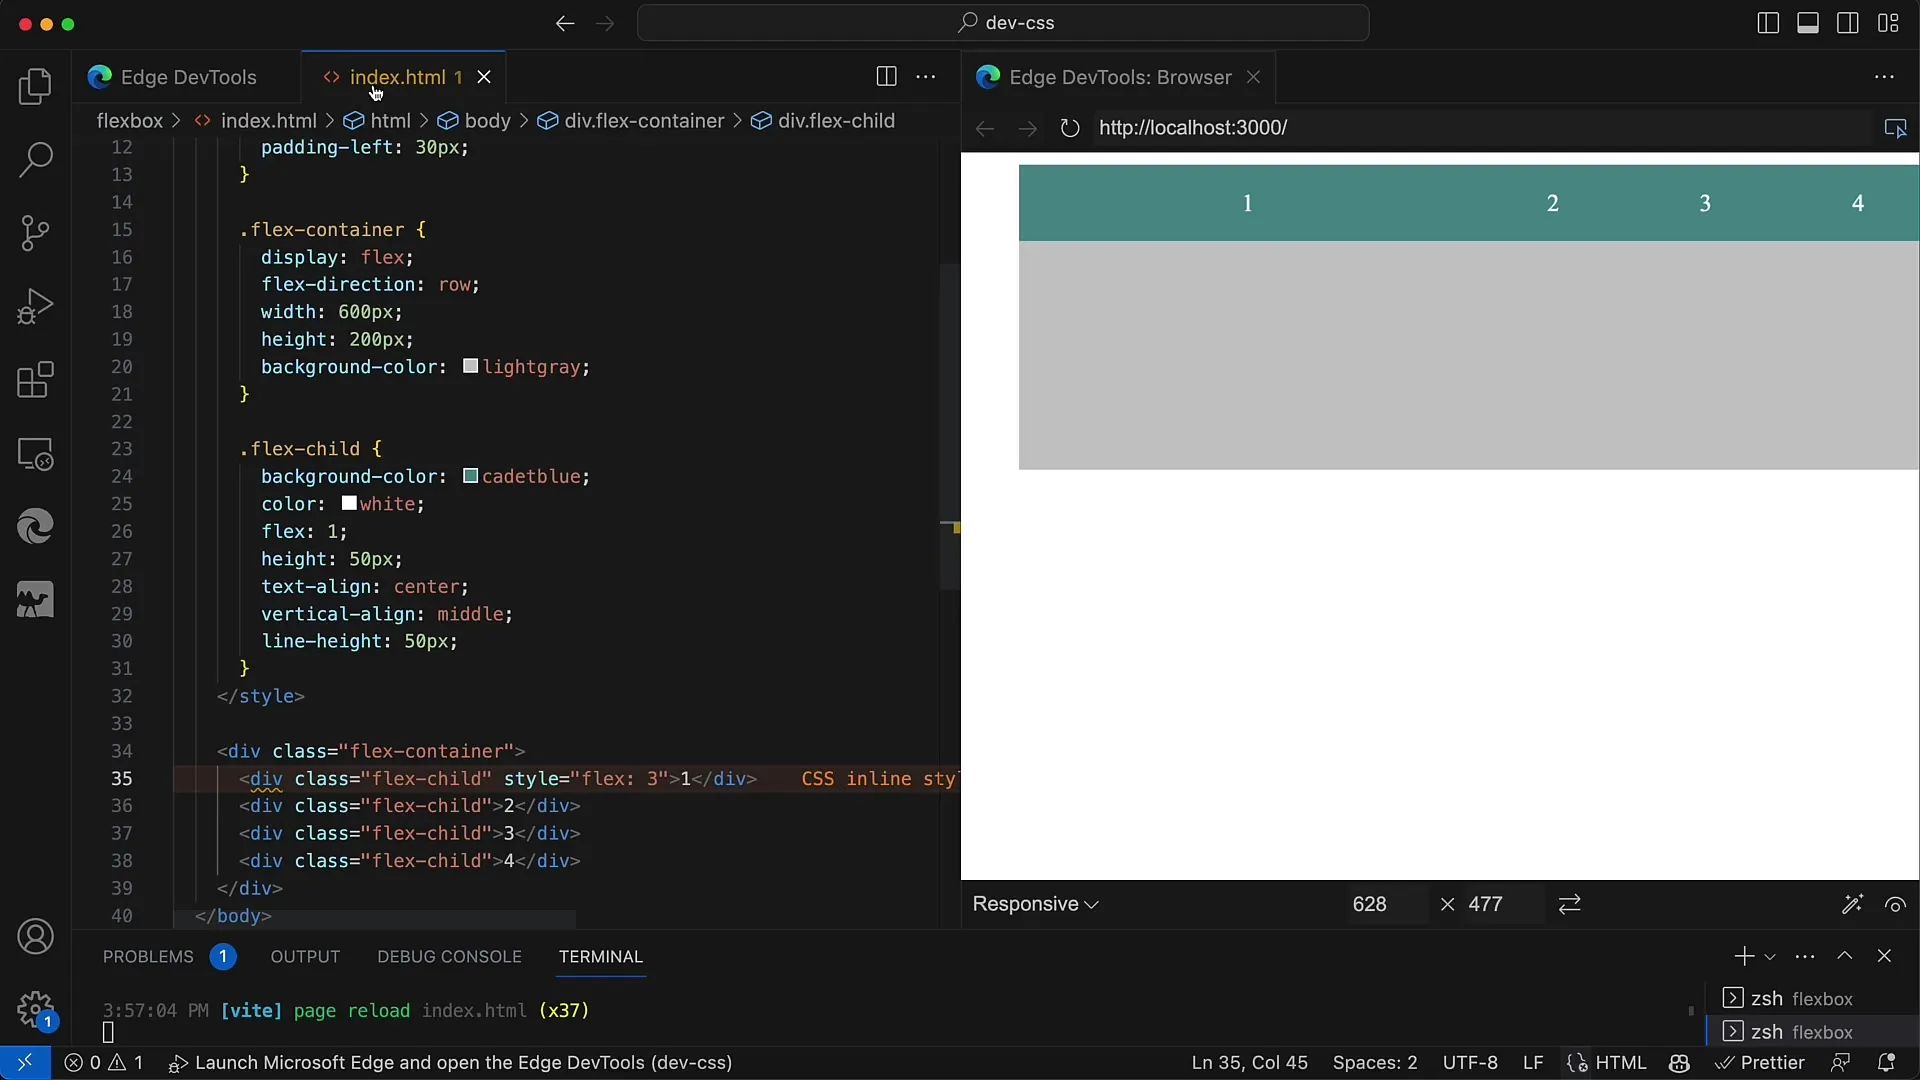The height and width of the screenshot is (1080, 1920).
Task: Open notifications bell in status bar
Action: [x=1886, y=1063]
